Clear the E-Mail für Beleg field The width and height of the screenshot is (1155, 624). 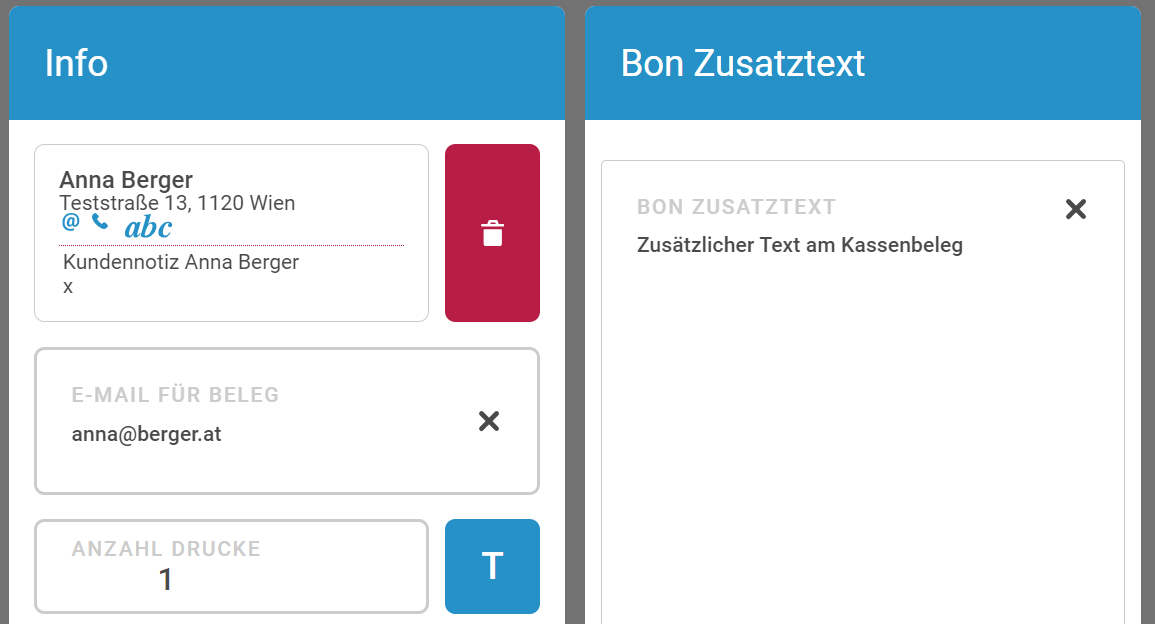(x=489, y=421)
